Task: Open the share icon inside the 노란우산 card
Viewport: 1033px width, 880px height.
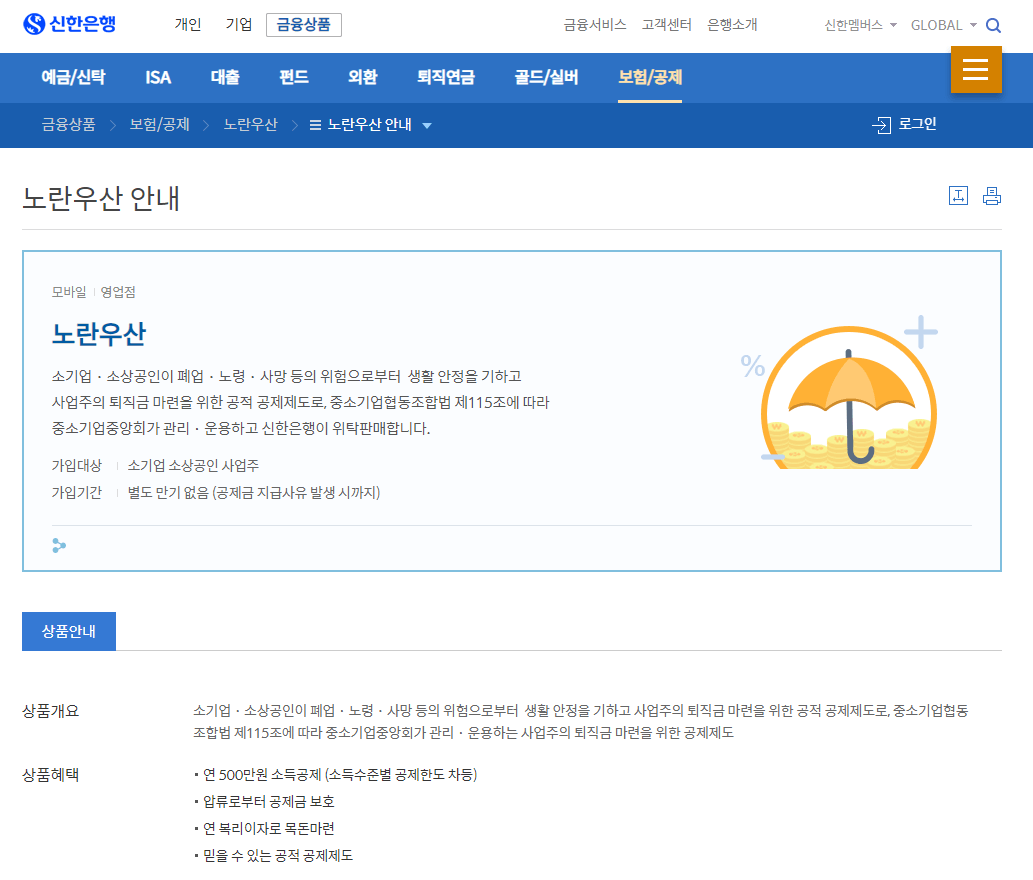Action: [58, 546]
